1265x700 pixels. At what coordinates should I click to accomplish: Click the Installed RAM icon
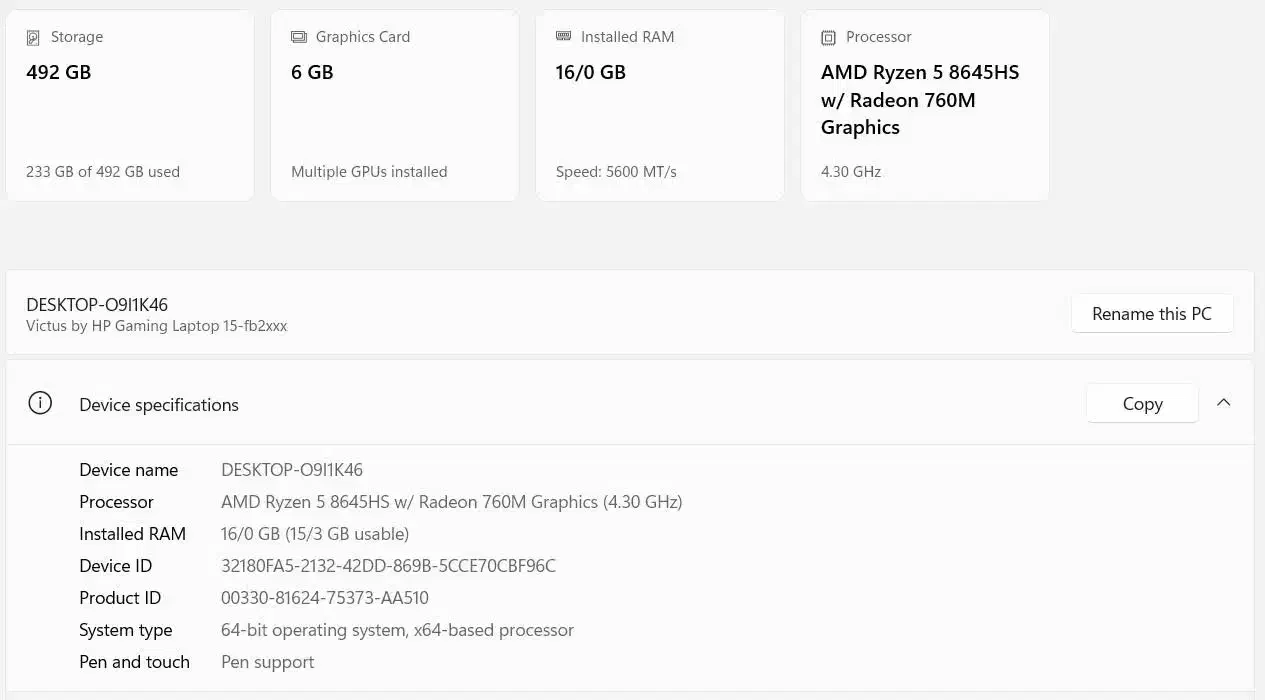(x=563, y=37)
